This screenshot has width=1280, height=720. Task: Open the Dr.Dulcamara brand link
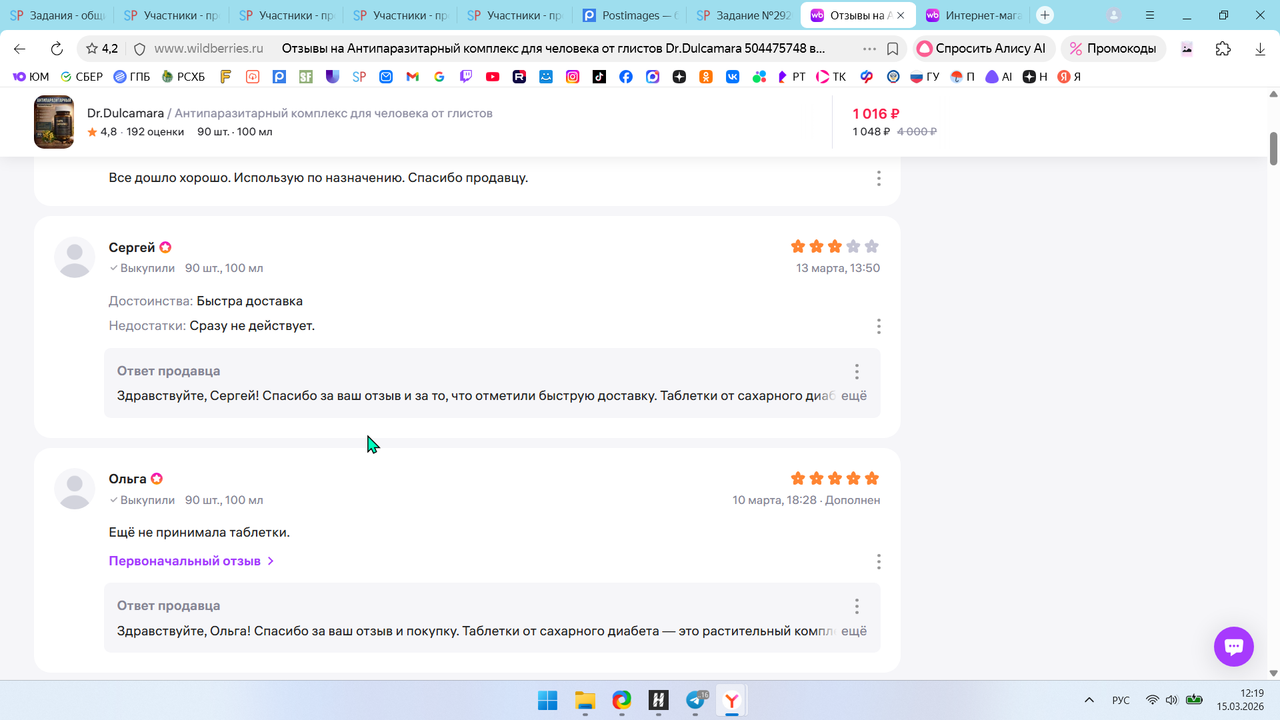125,113
